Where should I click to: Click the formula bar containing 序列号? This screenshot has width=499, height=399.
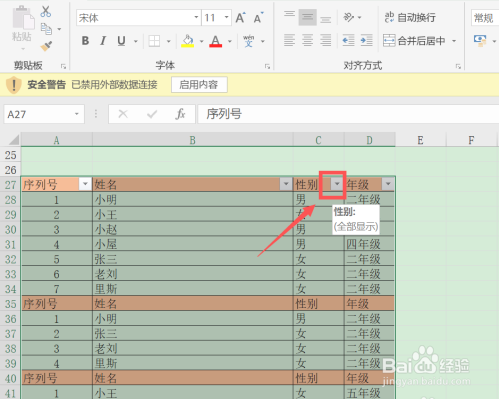348,114
